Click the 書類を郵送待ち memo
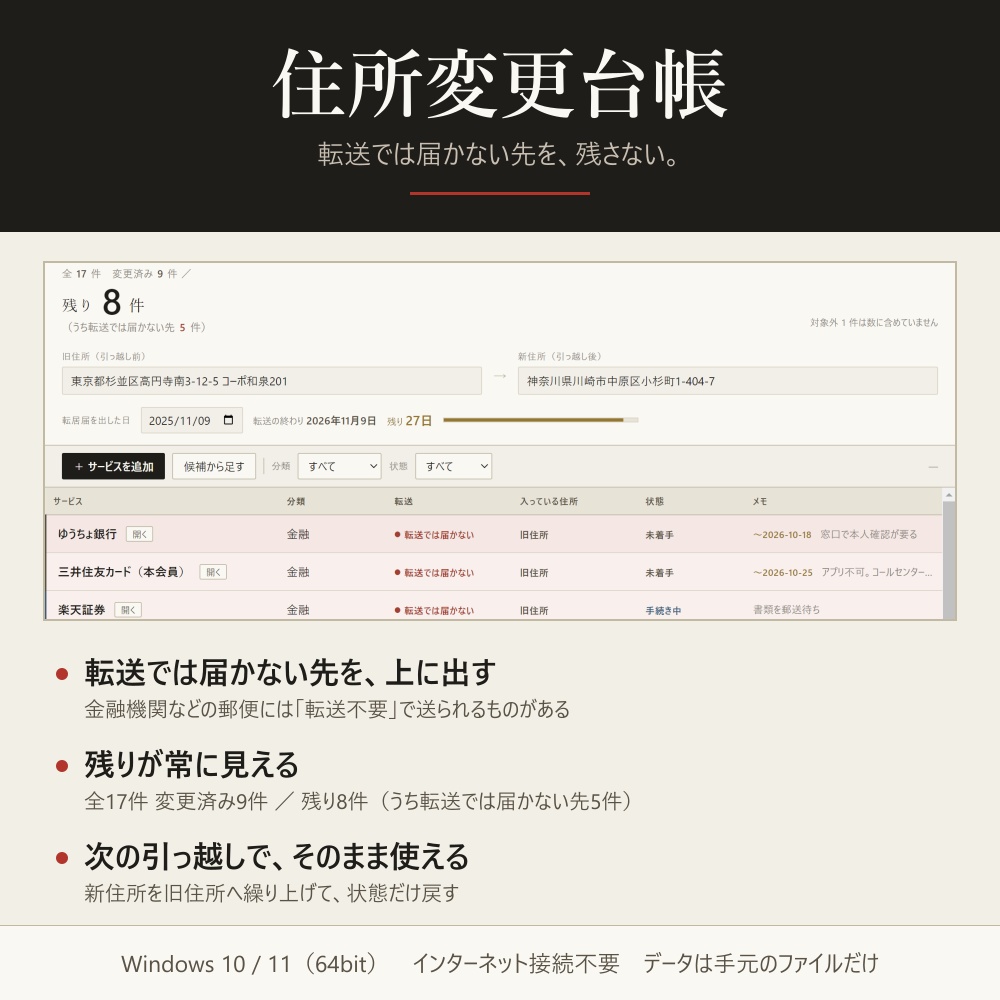Viewport: 1000px width, 1000px height. [x=786, y=610]
